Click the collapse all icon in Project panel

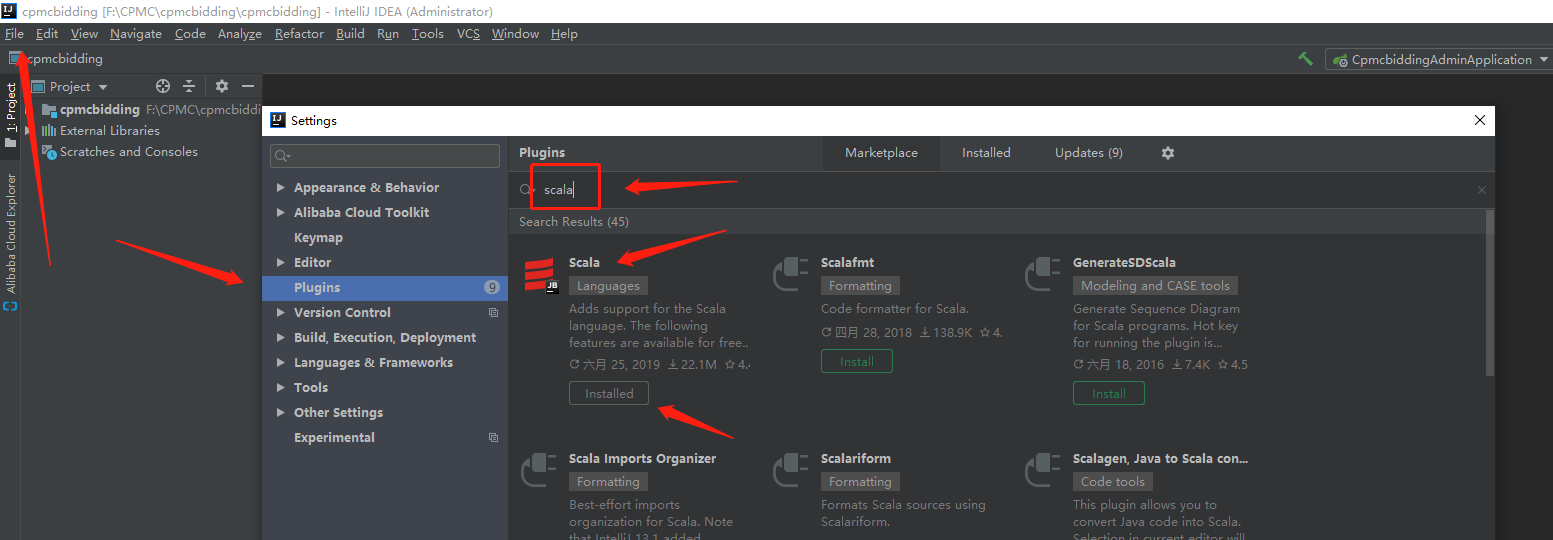(189, 87)
